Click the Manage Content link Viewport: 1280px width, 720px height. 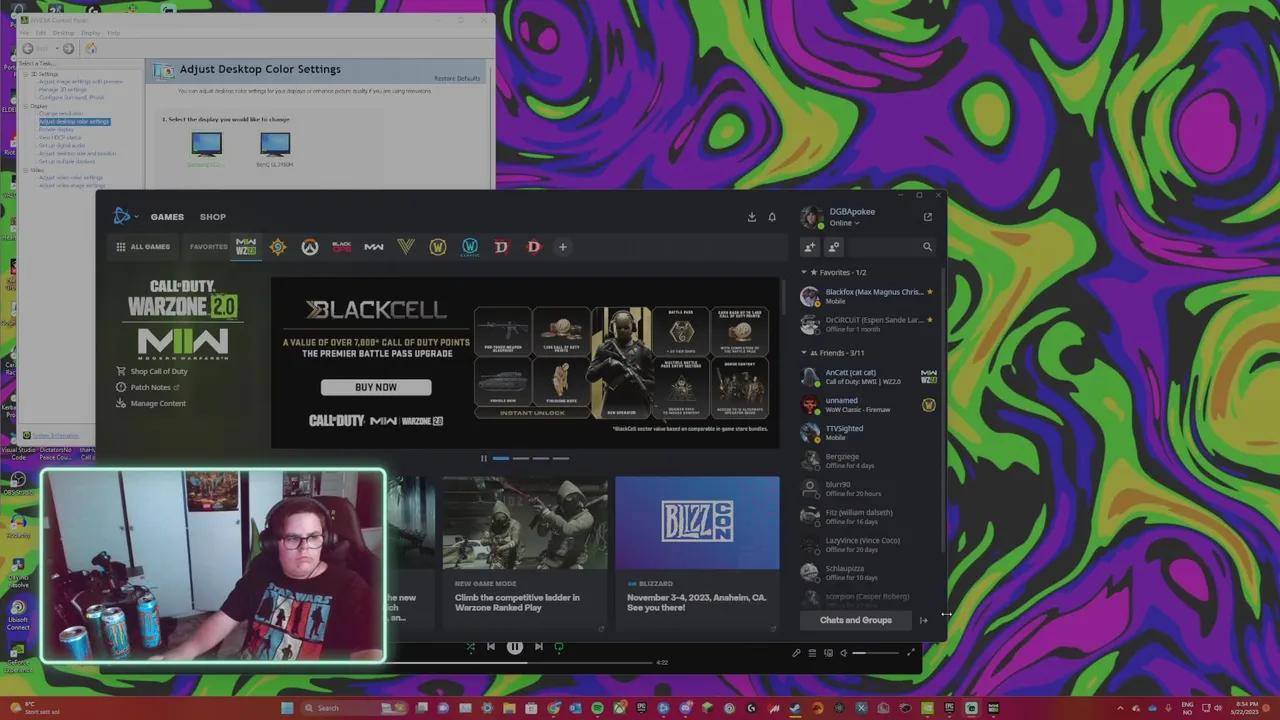coord(158,404)
